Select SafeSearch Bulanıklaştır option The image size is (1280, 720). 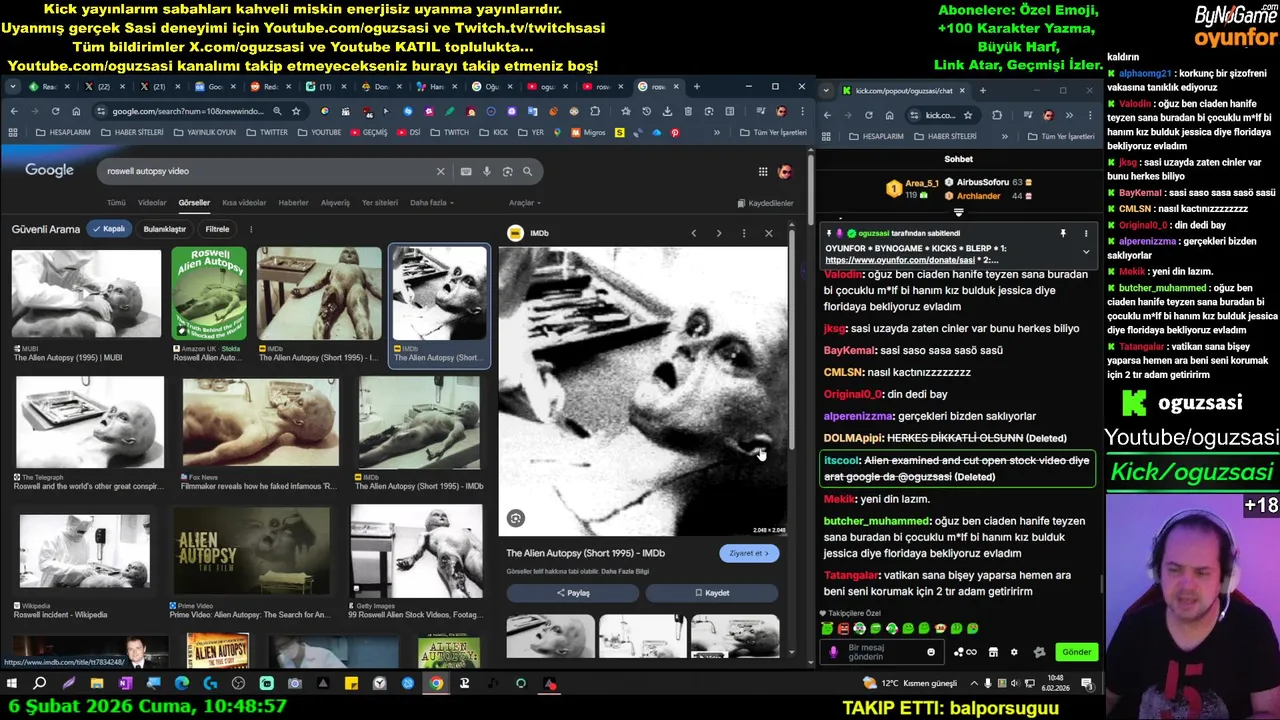[164, 229]
